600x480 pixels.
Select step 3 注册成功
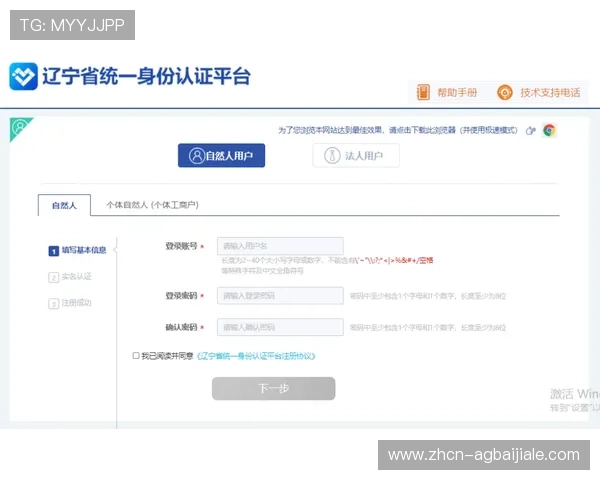click(x=70, y=303)
